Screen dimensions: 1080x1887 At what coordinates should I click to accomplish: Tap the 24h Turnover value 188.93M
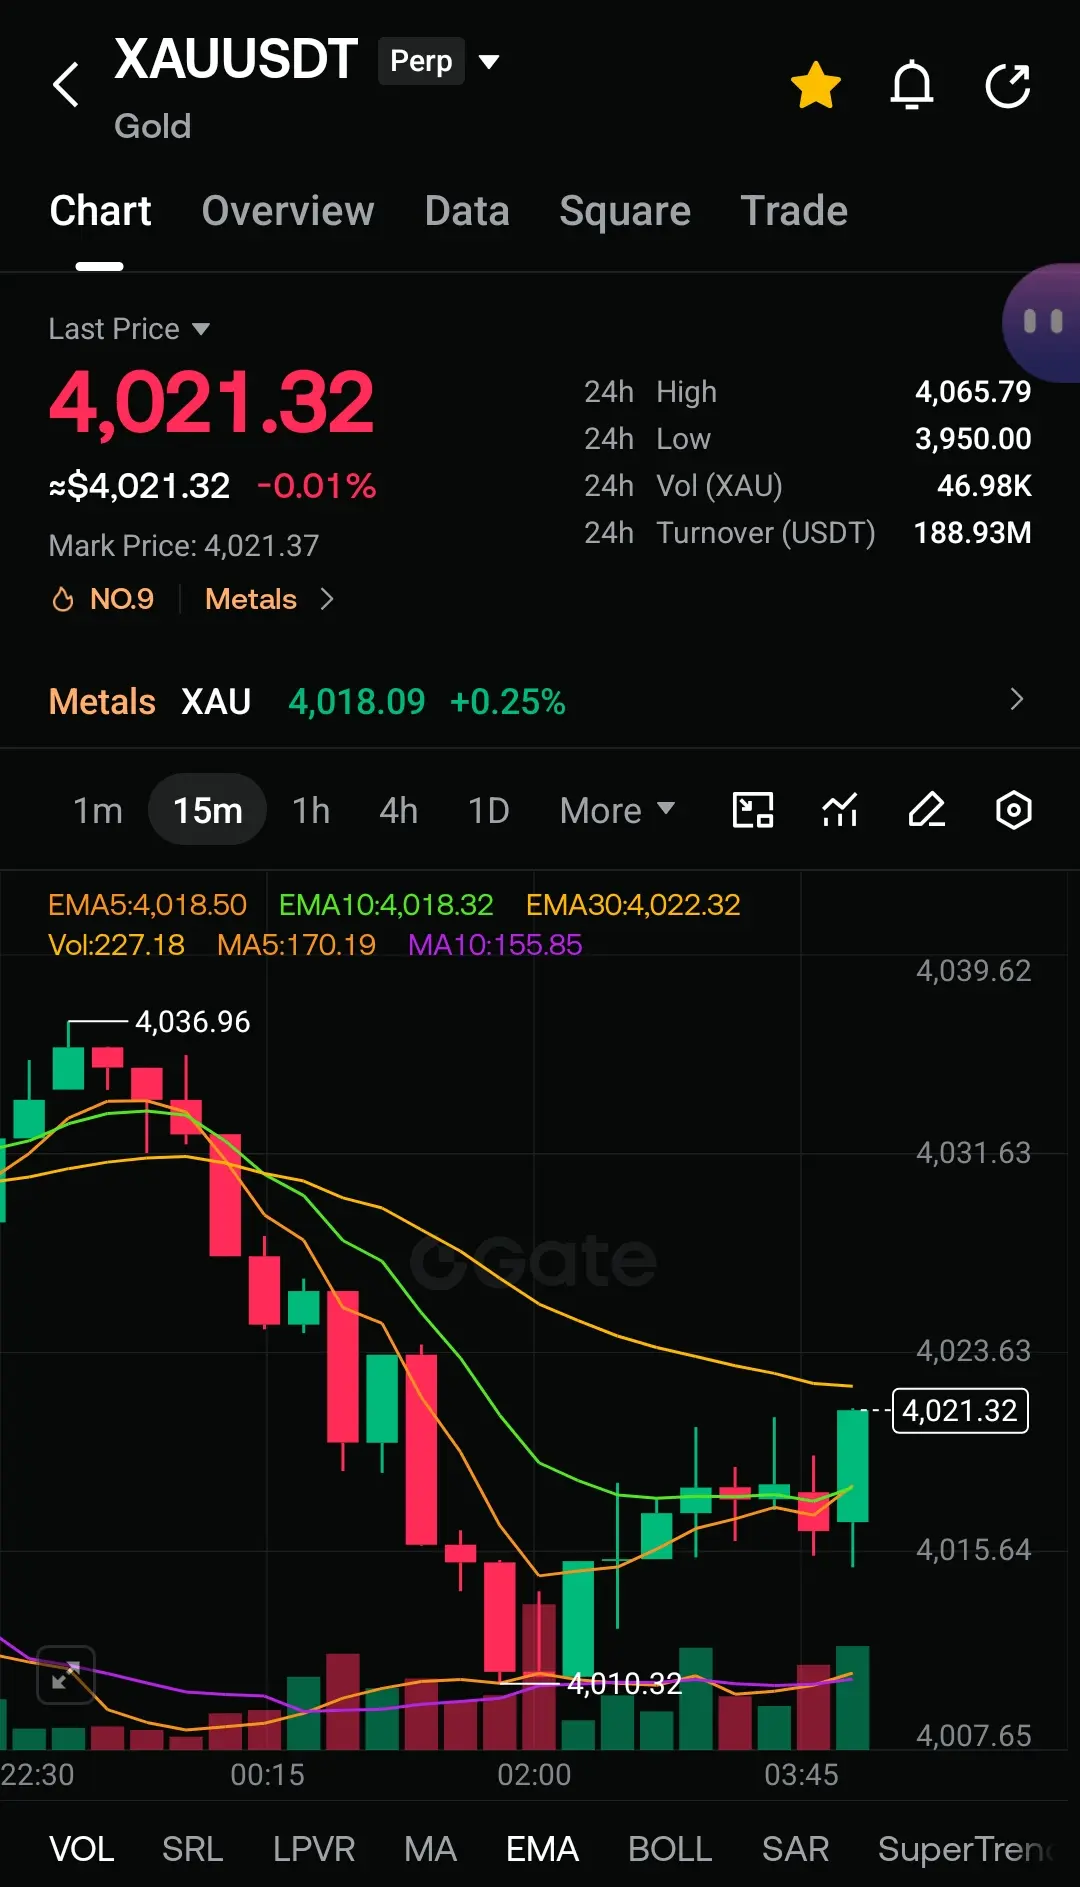click(972, 532)
